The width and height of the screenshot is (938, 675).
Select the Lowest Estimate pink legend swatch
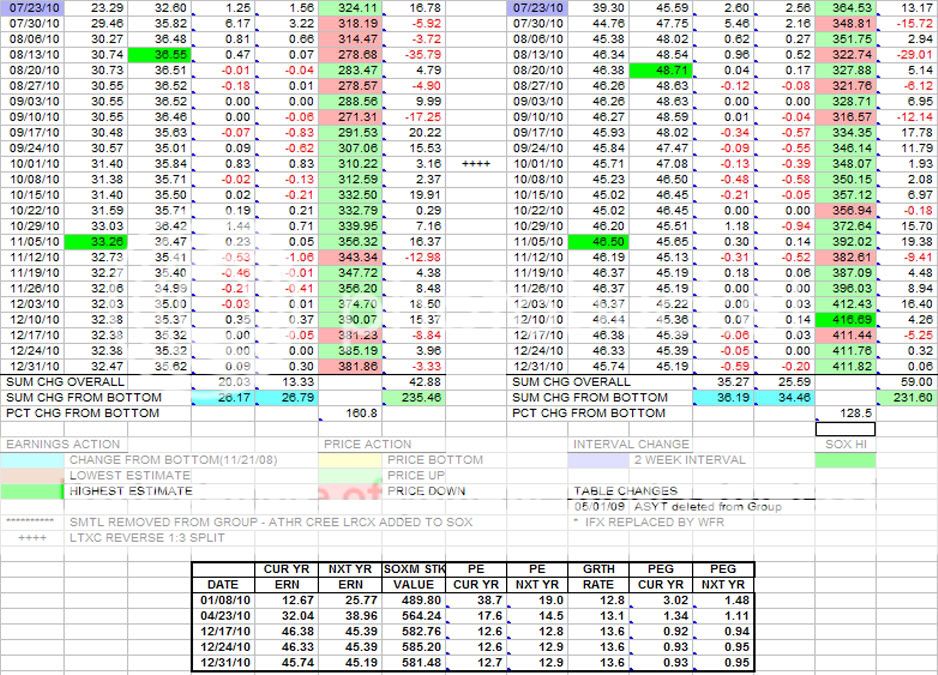[33, 475]
